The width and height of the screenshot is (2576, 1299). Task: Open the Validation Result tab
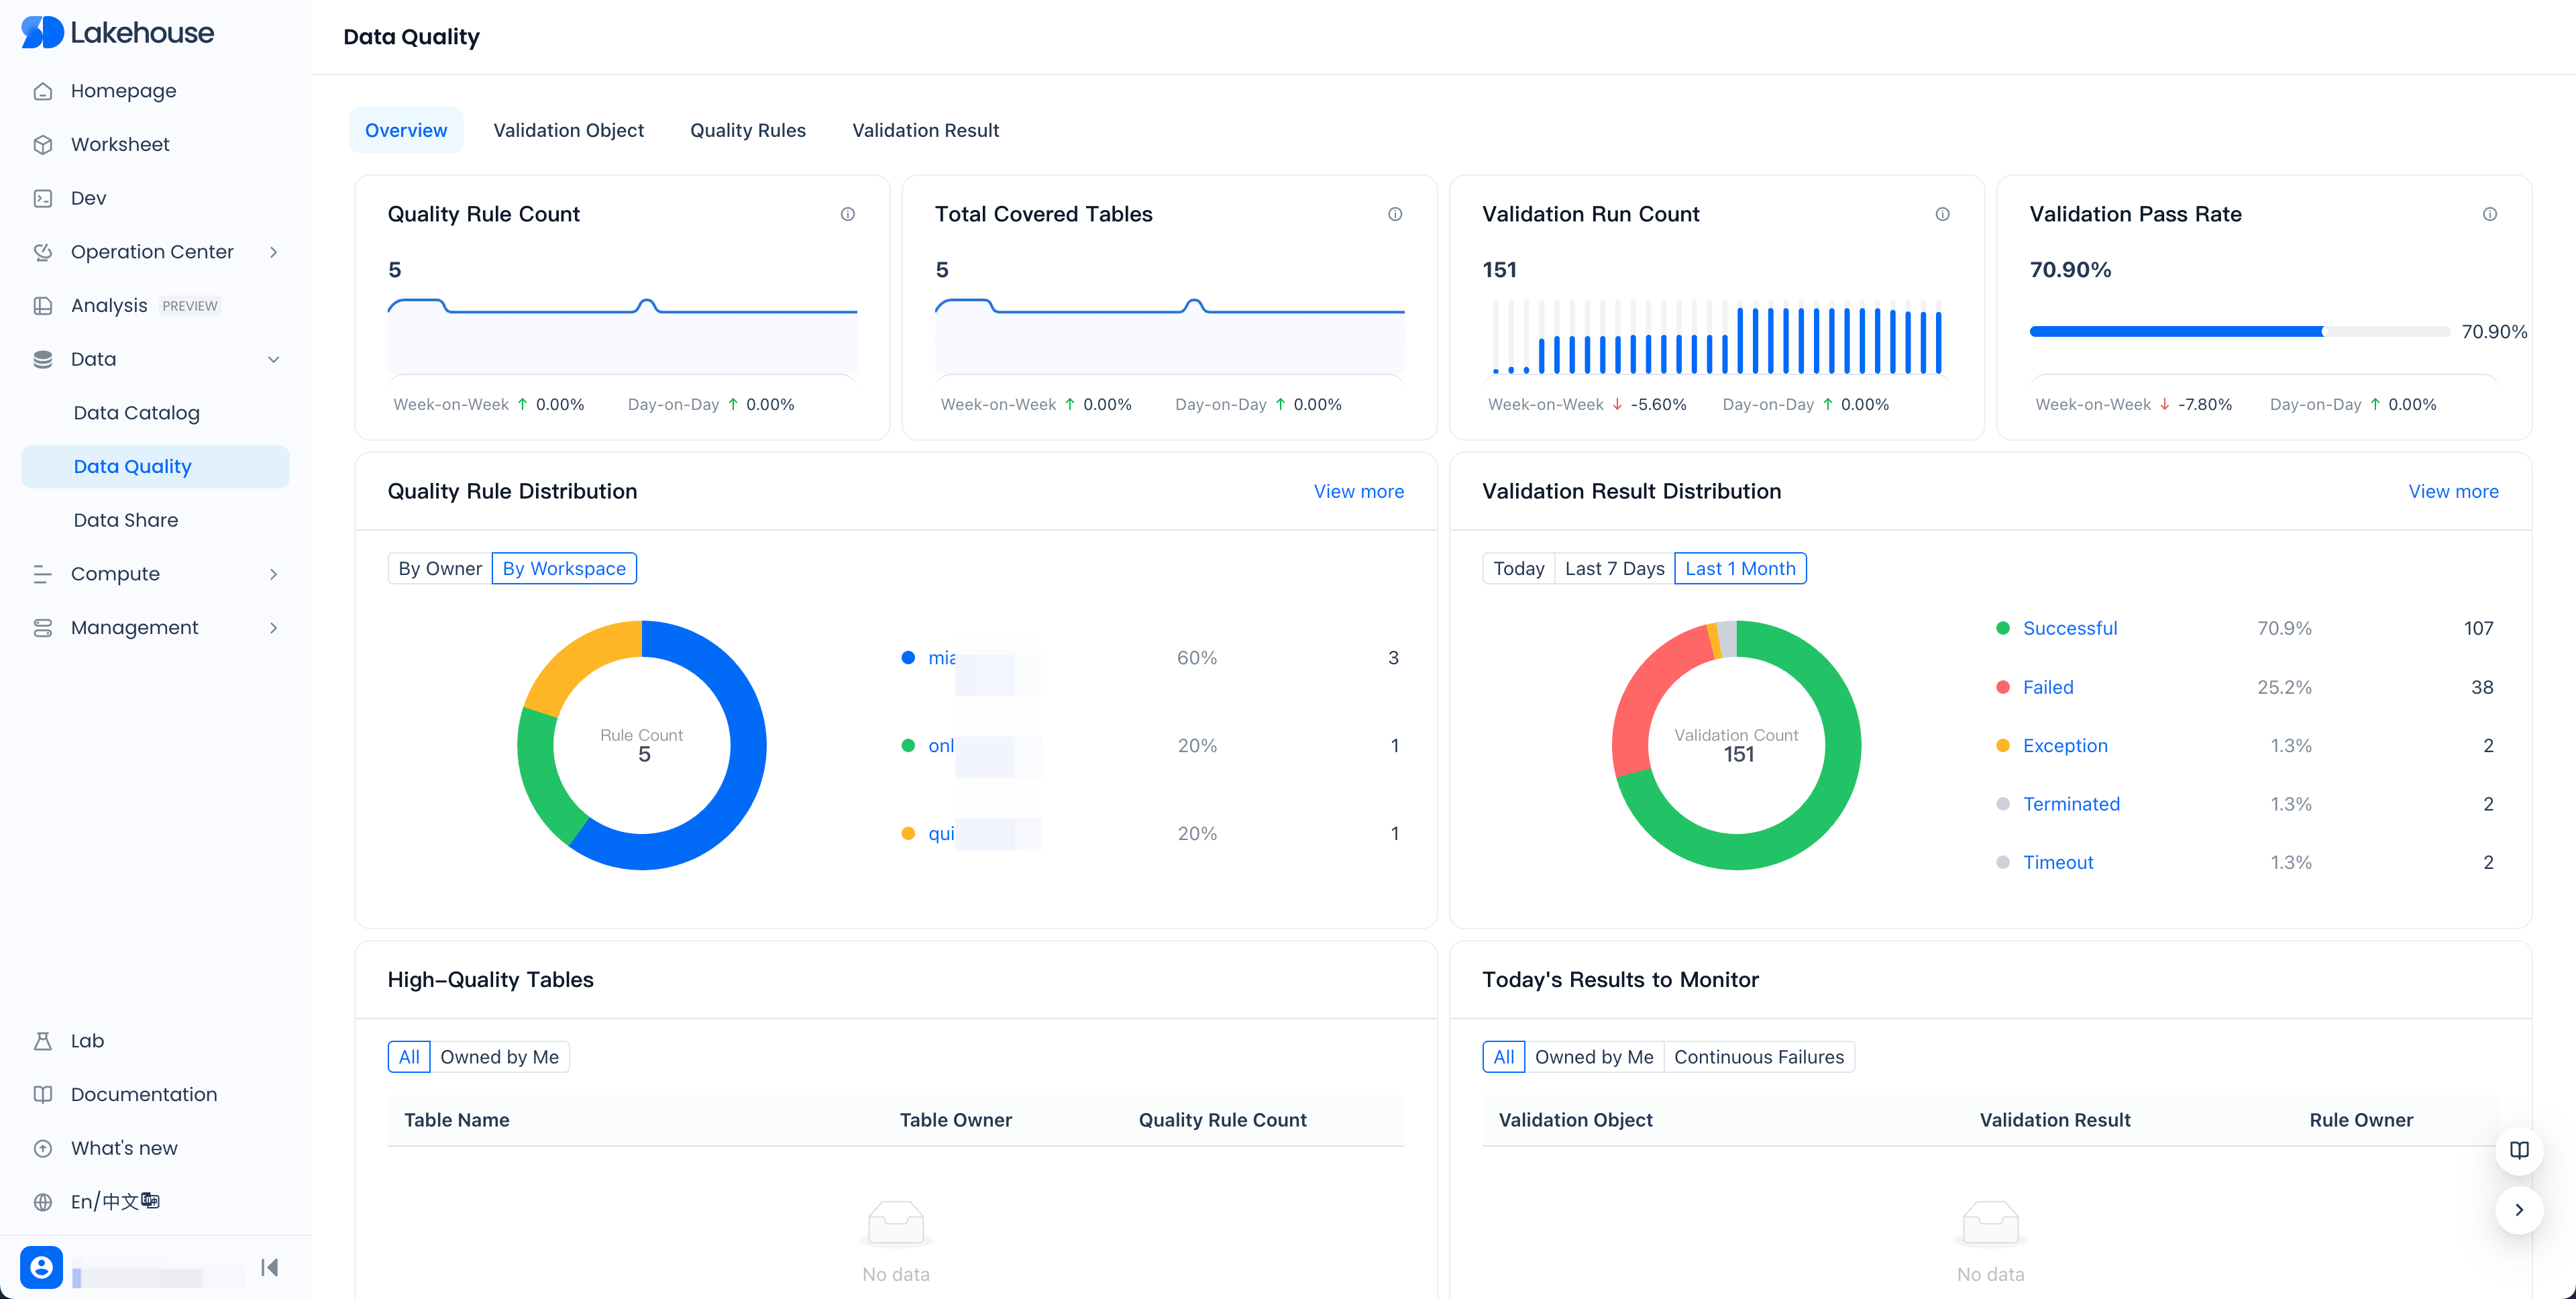(925, 130)
